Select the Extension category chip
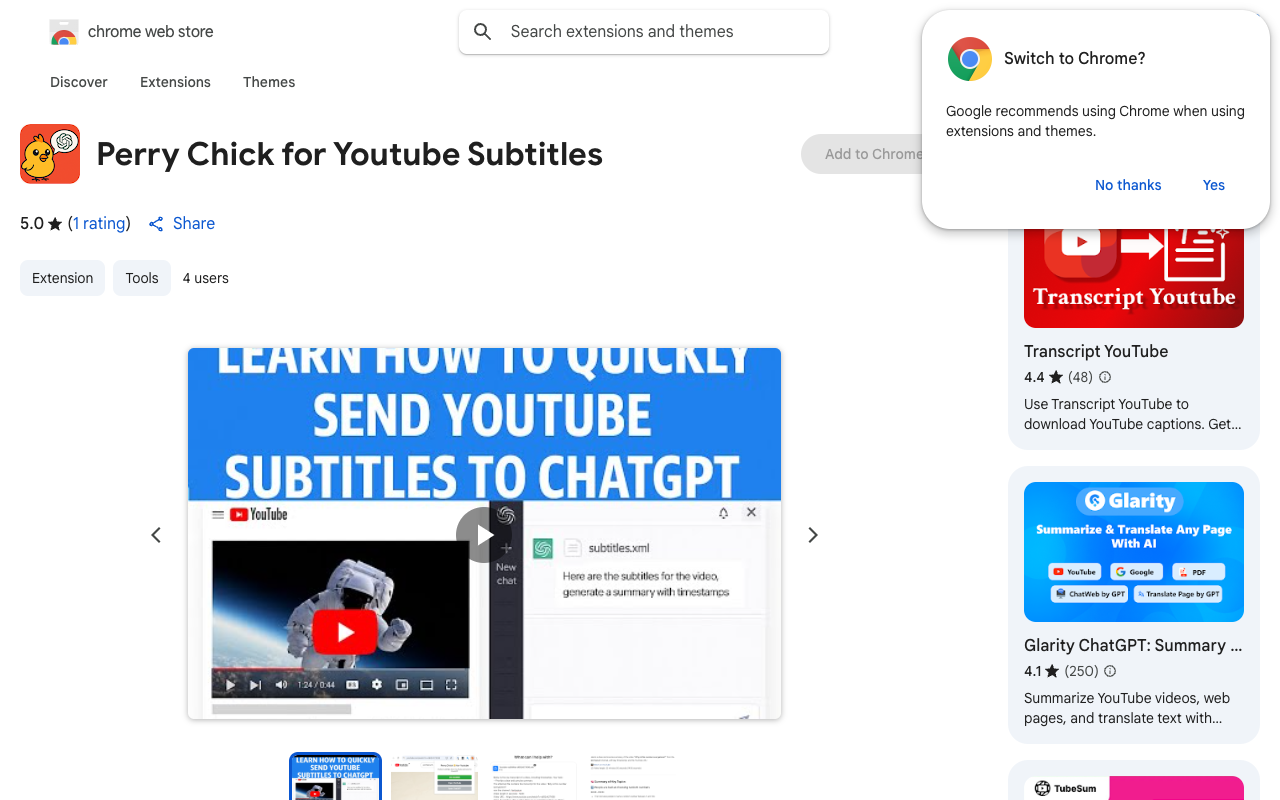1280x800 pixels. tap(62, 278)
